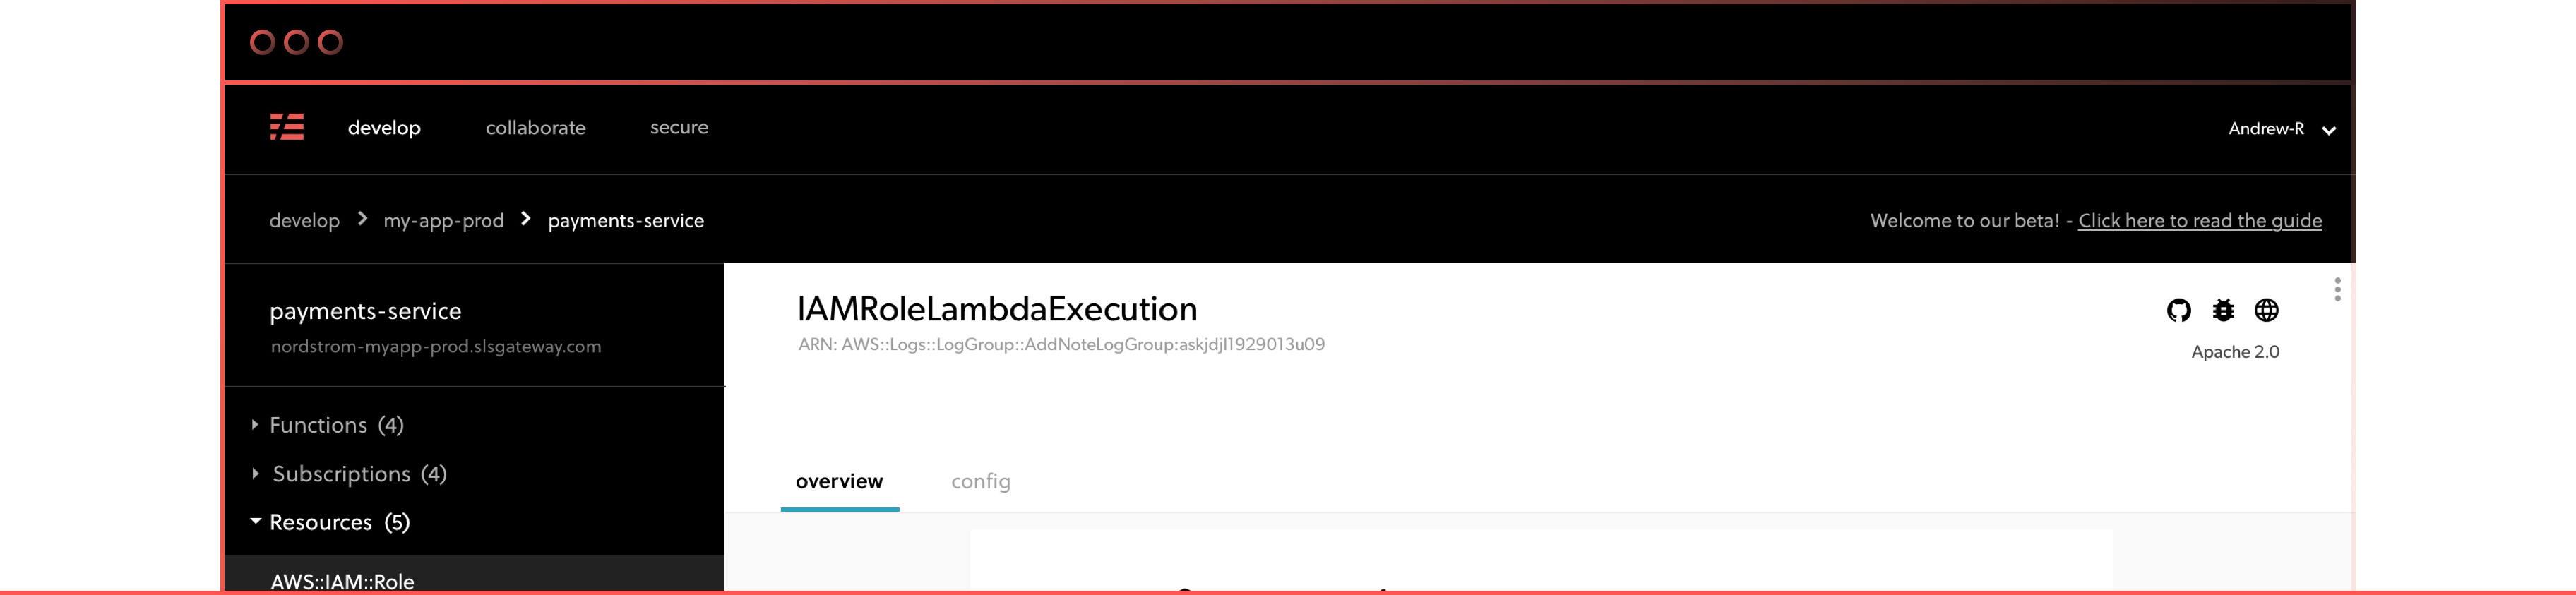The image size is (2576, 595).
Task: Click the third red window circle
Action: click(x=330, y=42)
